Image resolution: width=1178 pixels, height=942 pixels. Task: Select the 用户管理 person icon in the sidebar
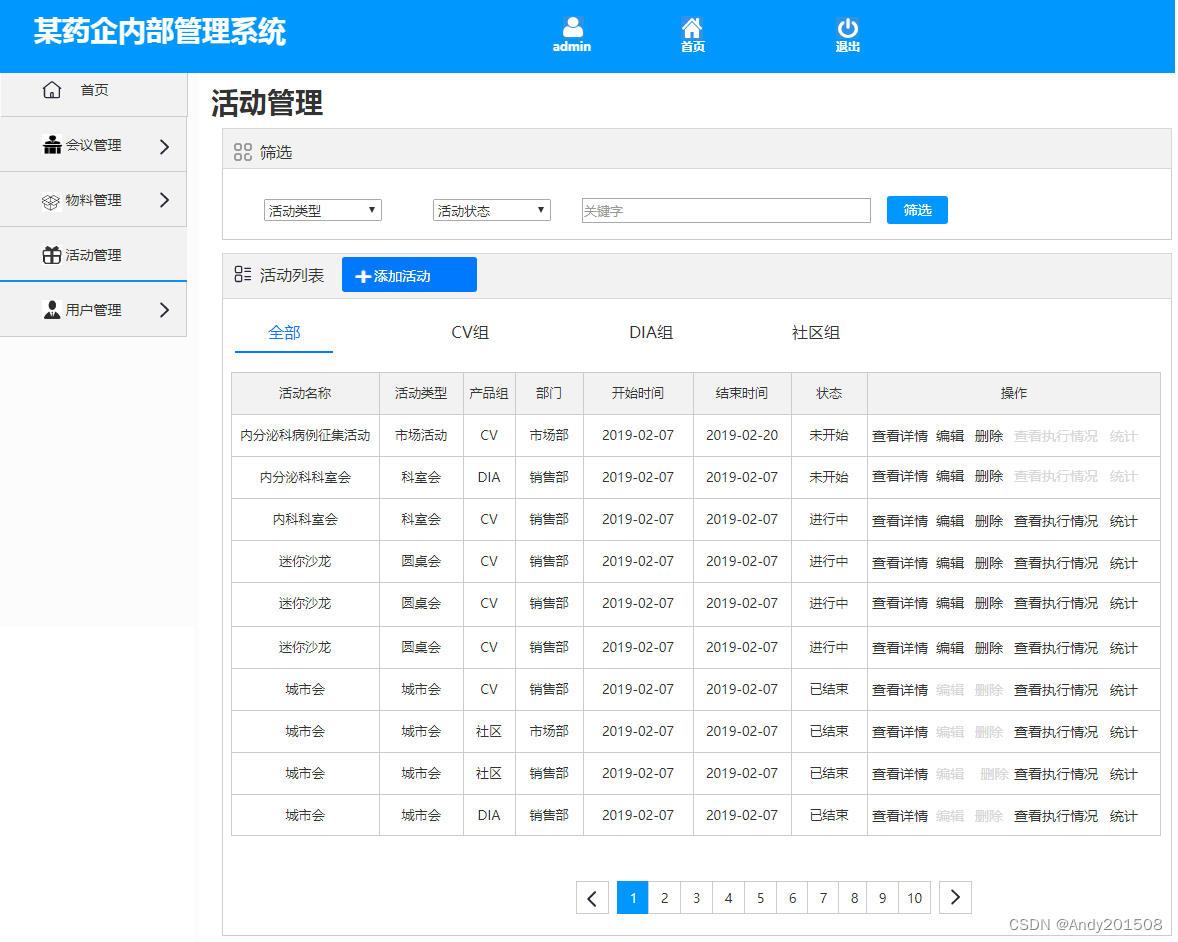point(50,309)
